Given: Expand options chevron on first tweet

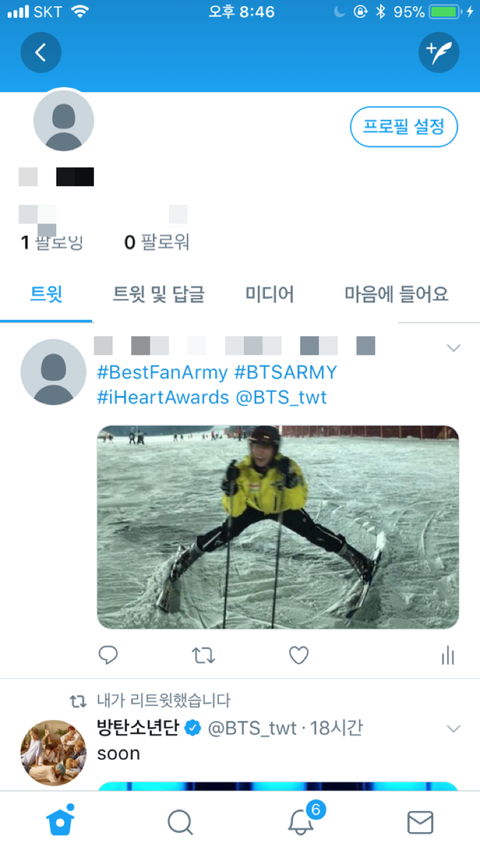Looking at the screenshot, I should [x=454, y=347].
